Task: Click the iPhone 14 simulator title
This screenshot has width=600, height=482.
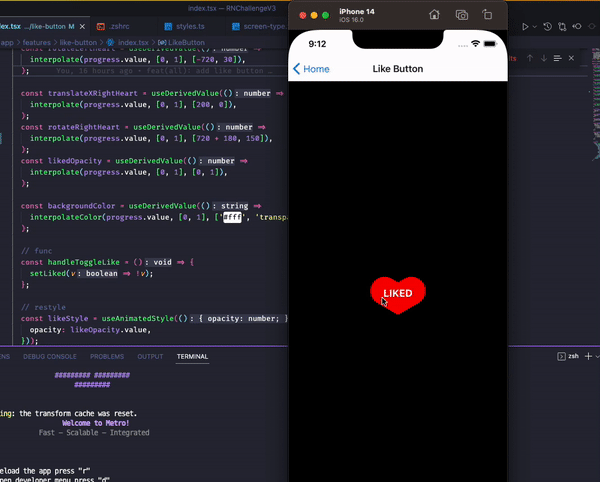Action: click(357, 11)
